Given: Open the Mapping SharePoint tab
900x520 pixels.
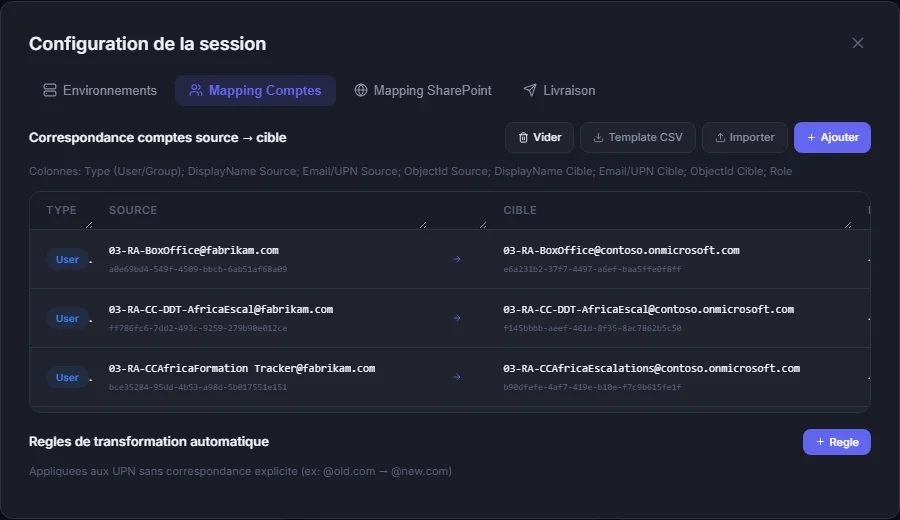Looking at the screenshot, I should [423, 91].
